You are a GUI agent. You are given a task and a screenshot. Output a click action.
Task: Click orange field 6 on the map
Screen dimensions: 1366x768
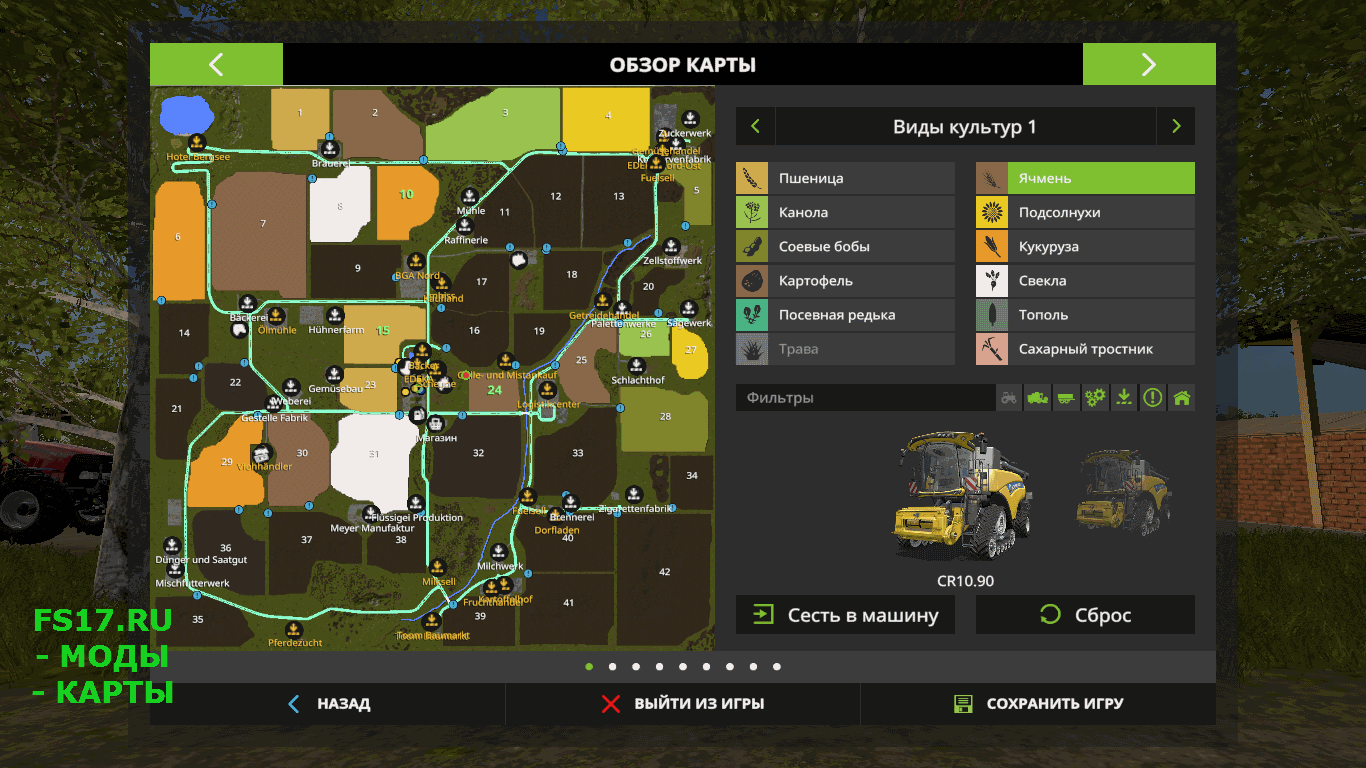click(x=179, y=240)
